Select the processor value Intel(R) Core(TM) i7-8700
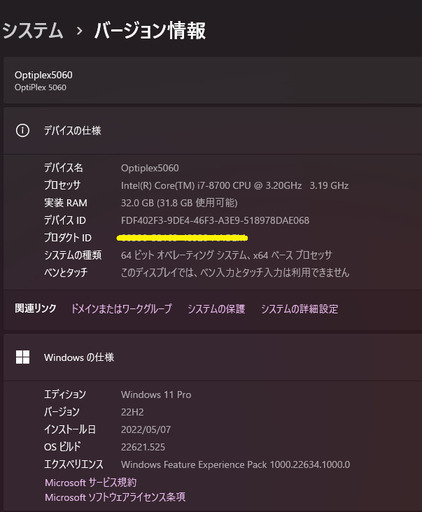The image size is (422, 512). (x=235, y=185)
